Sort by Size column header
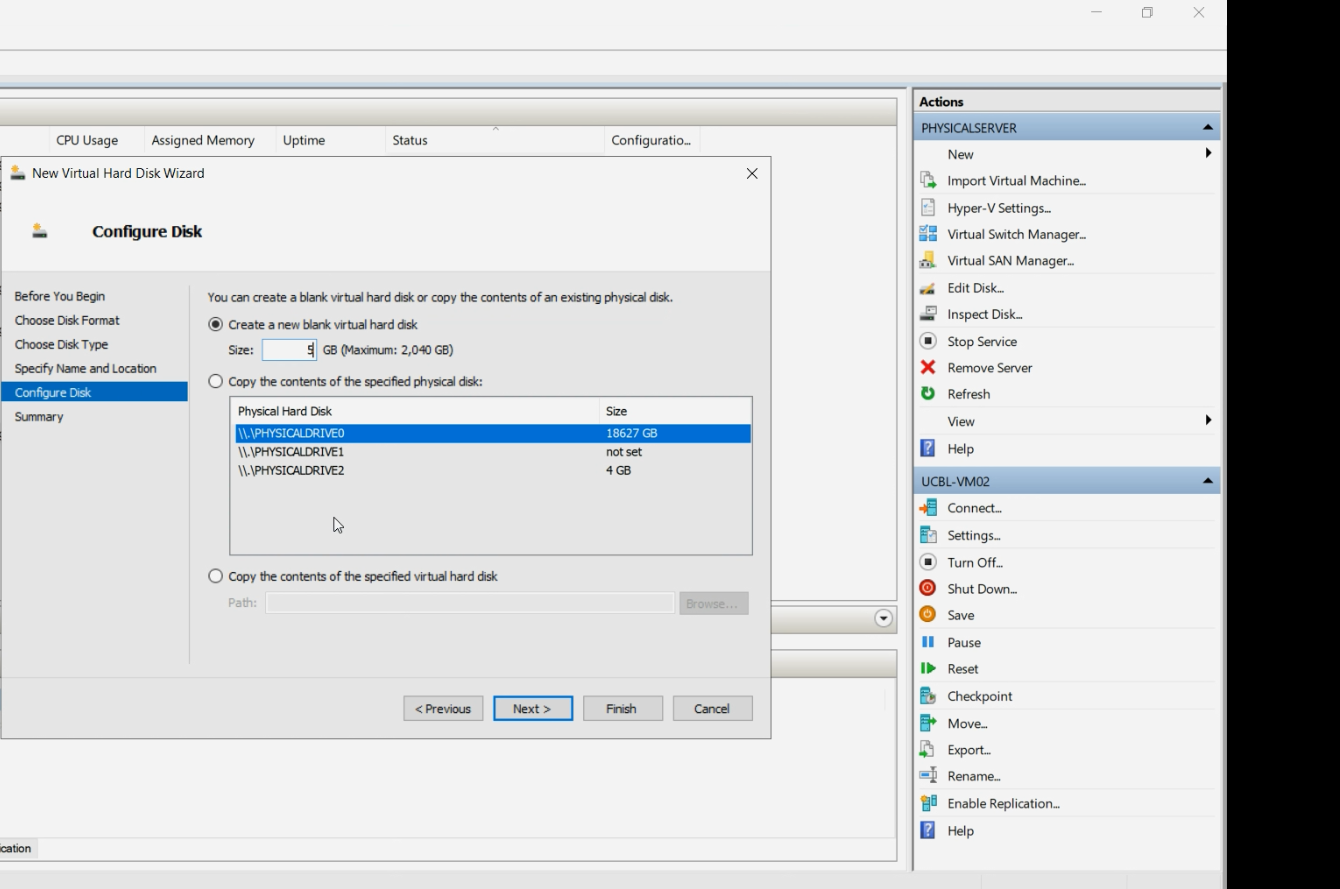The width and height of the screenshot is (1340, 889). point(675,411)
